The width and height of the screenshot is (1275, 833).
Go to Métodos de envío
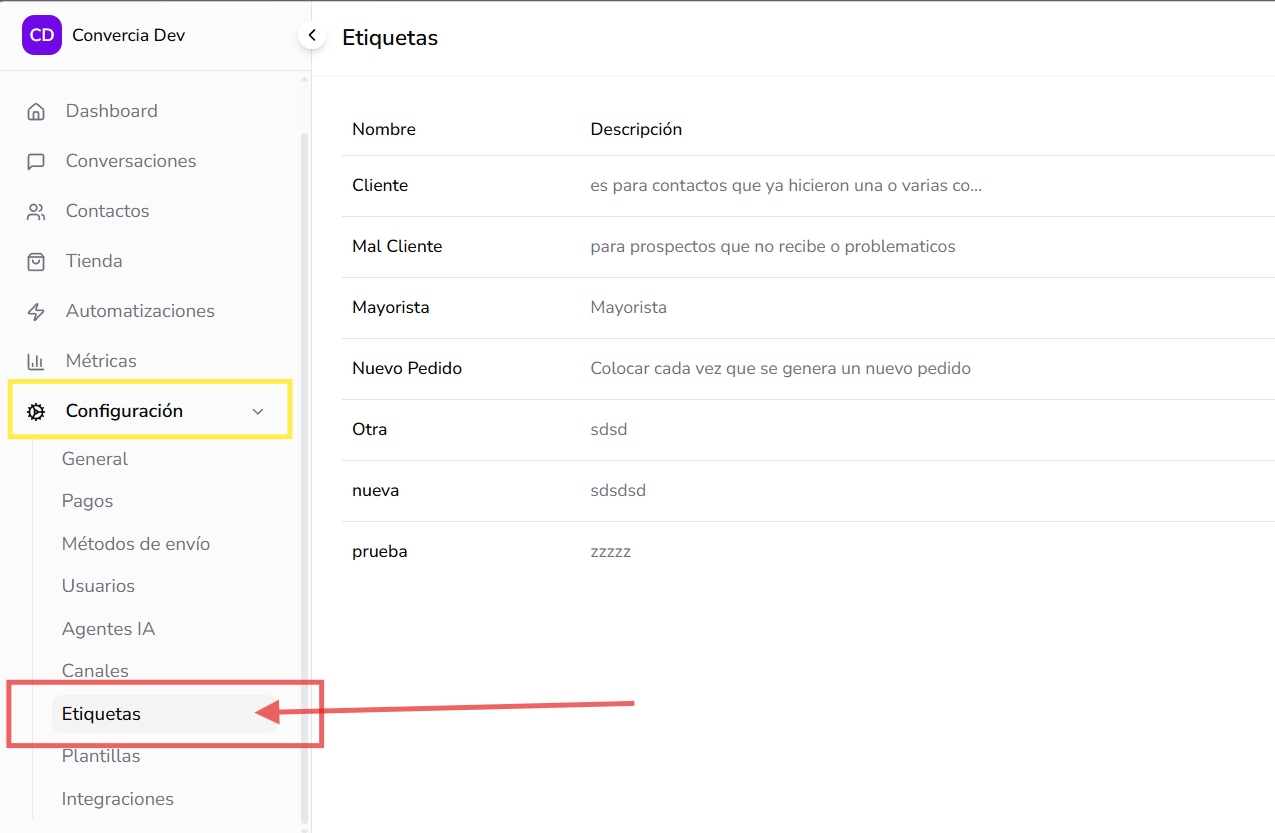click(x=136, y=544)
